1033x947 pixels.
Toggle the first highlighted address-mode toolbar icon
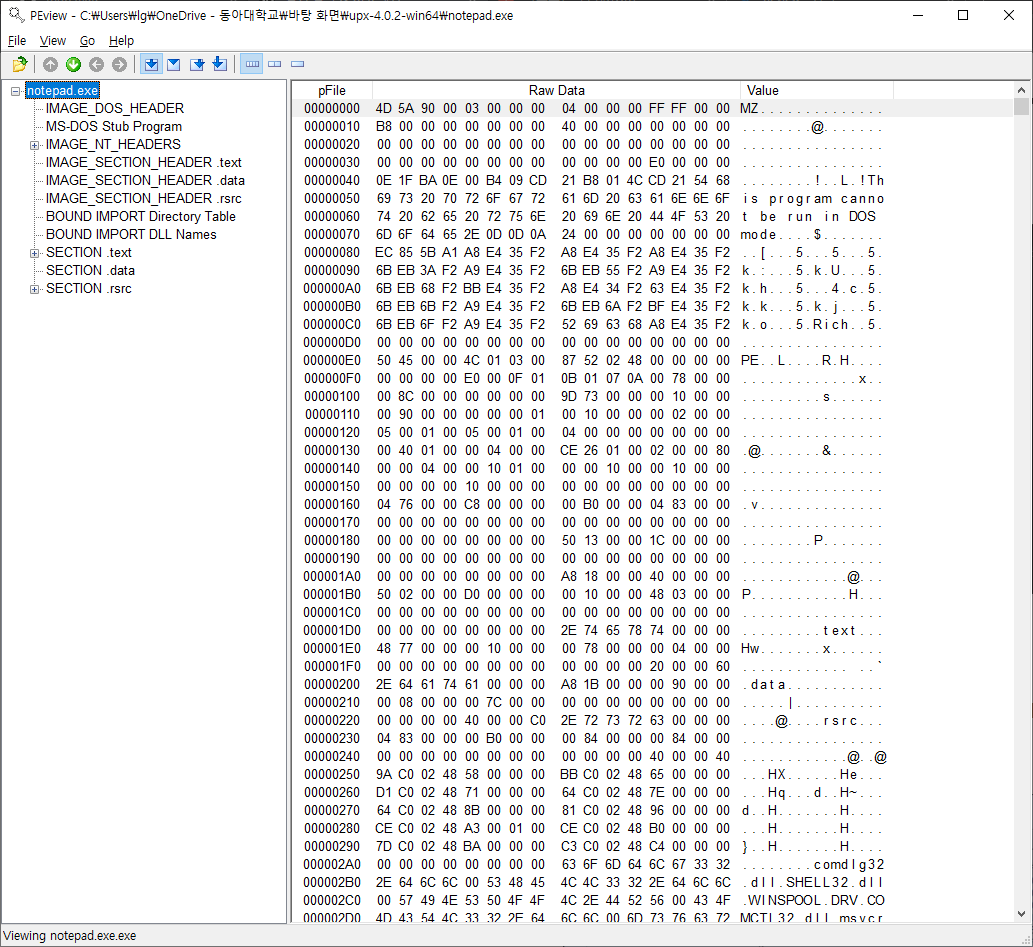152,64
